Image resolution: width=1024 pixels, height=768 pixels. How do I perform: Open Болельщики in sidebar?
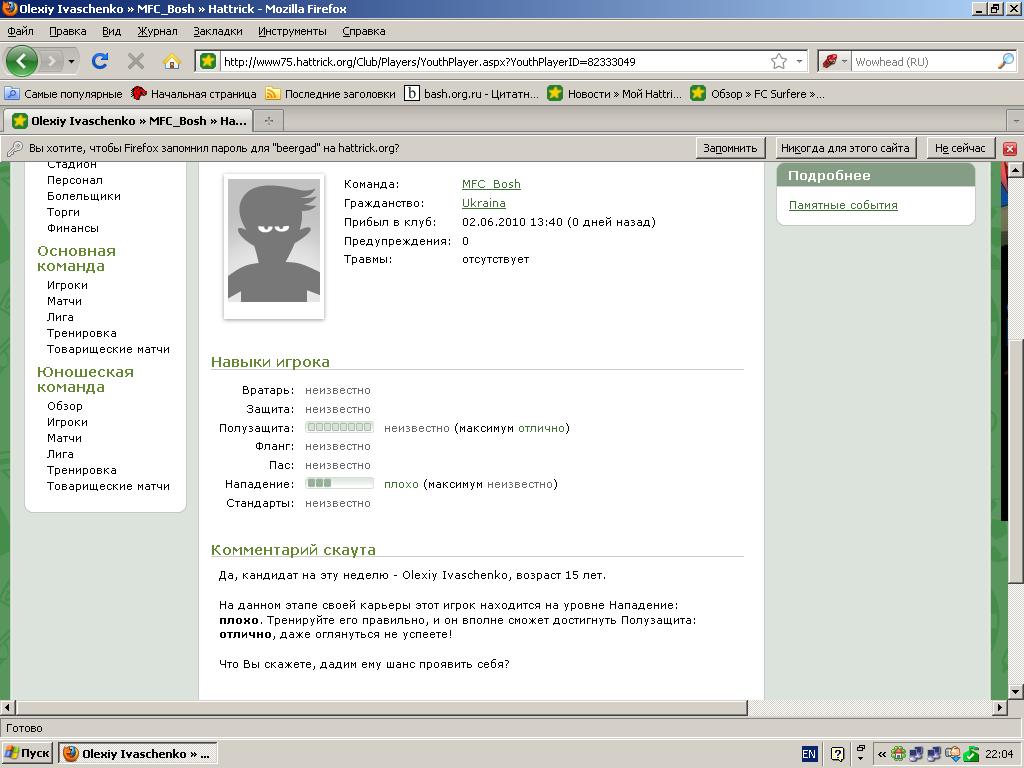click(x=84, y=196)
